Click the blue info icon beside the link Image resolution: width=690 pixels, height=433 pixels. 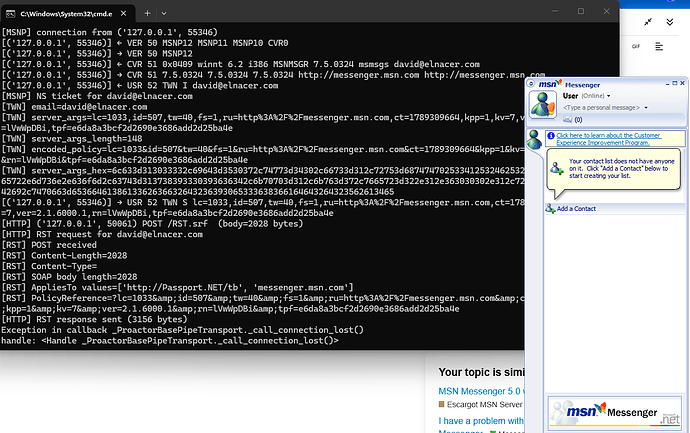coord(551,136)
